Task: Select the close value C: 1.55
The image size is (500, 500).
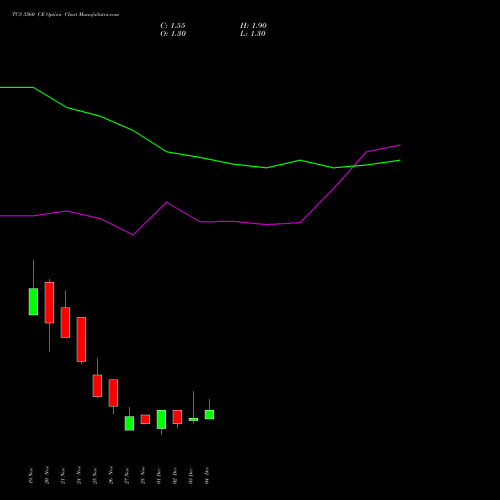Action: pos(173,26)
